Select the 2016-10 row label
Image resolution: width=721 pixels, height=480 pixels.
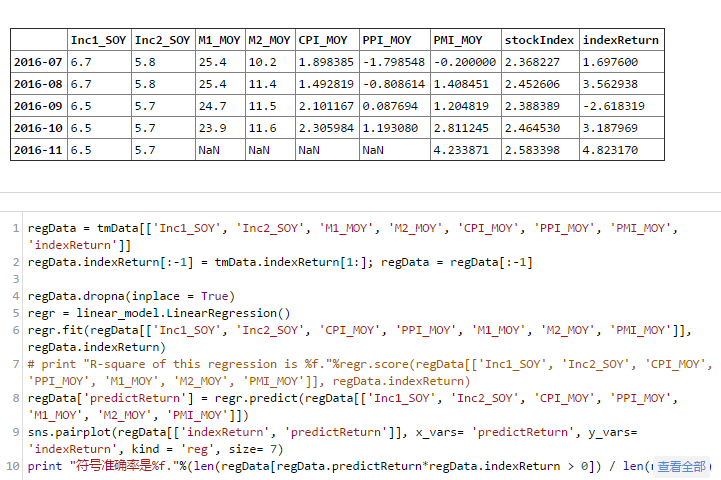[38, 128]
